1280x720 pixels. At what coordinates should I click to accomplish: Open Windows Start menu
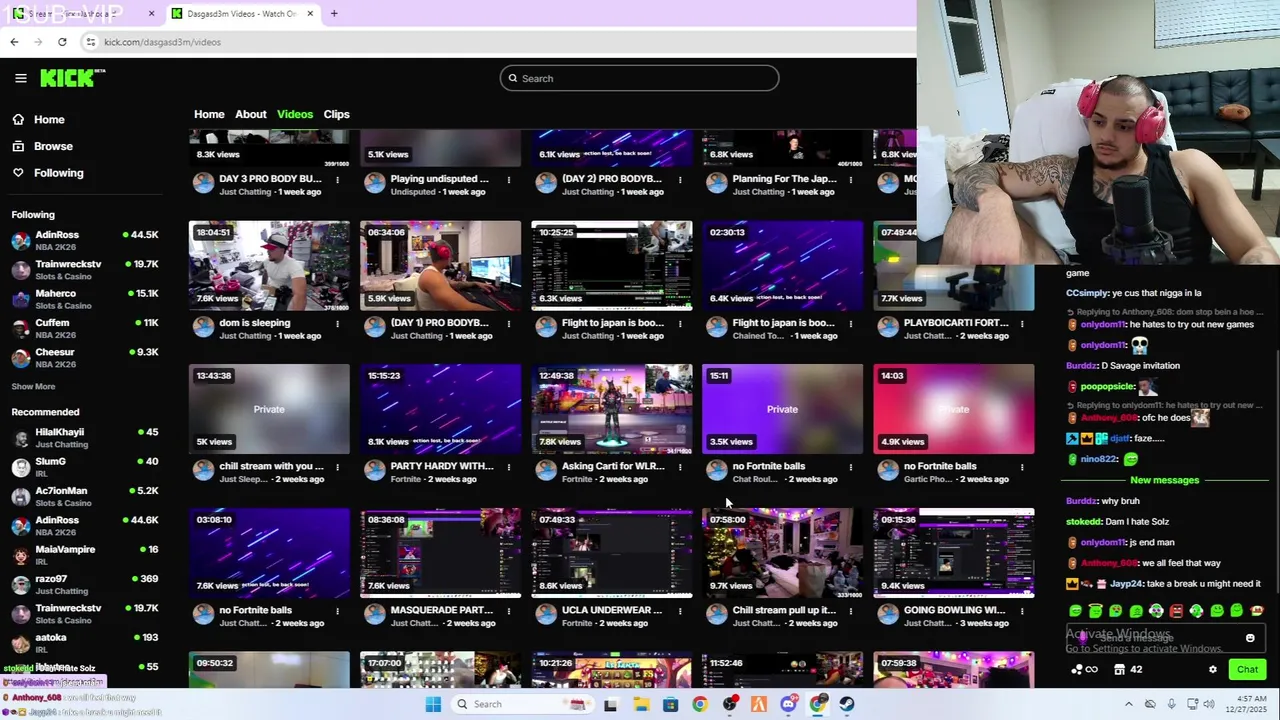point(433,704)
